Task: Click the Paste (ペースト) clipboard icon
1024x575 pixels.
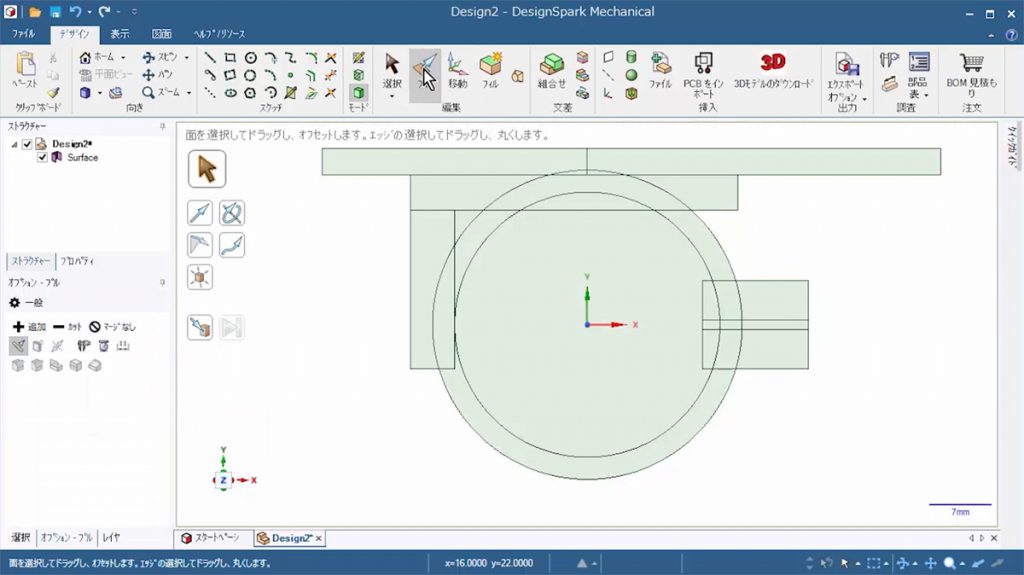Action: (x=25, y=68)
